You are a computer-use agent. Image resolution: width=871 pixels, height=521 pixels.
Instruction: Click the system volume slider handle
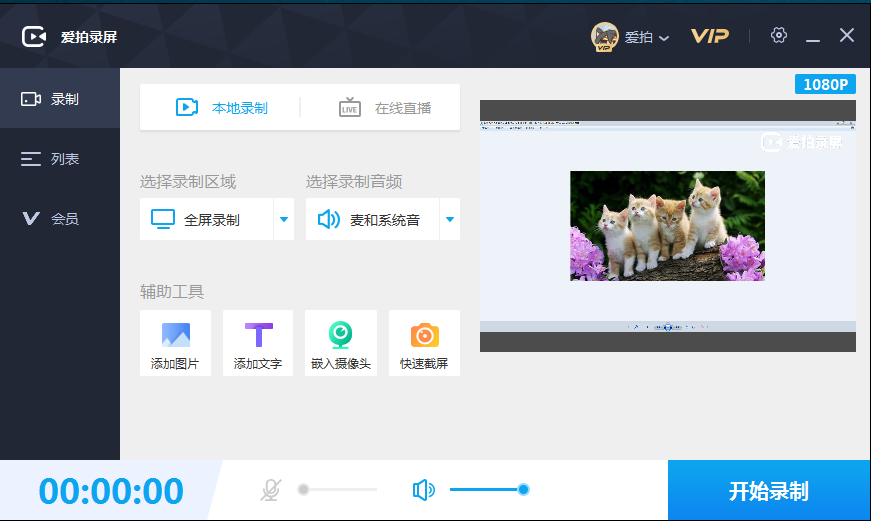pos(523,490)
